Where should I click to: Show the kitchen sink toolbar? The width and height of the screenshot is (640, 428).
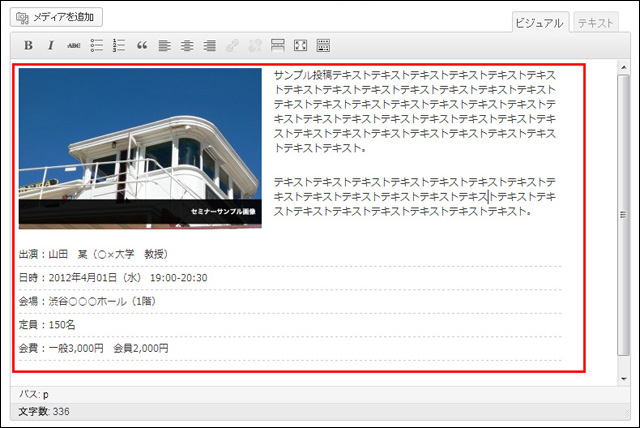[x=323, y=46]
